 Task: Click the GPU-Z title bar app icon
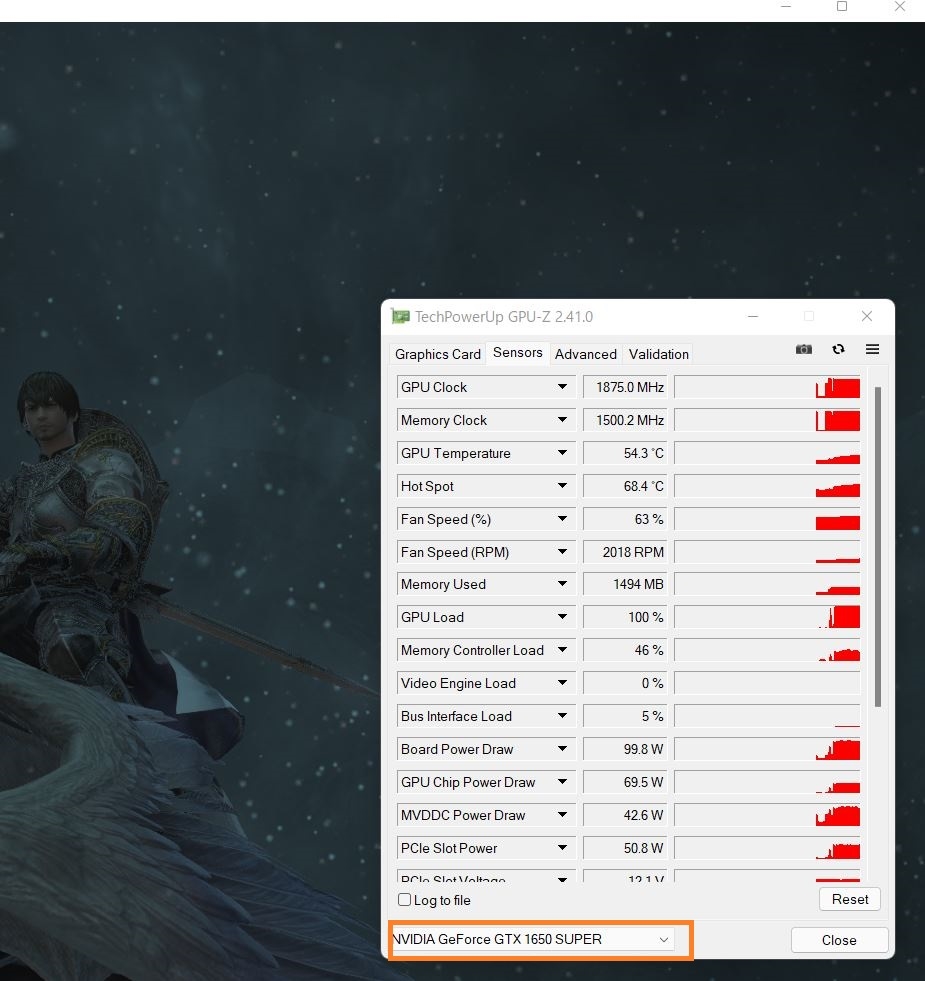click(x=400, y=317)
